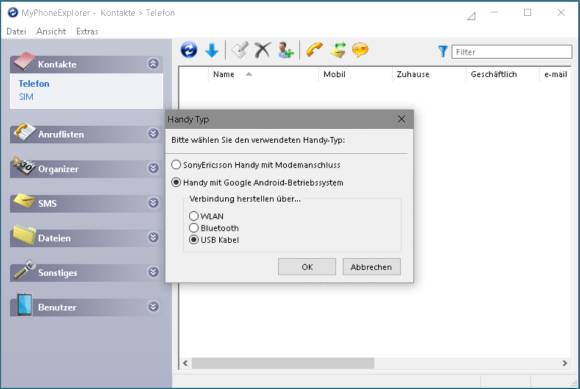580x389 pixels.
Task: Confirm with the OK button
Action: click(x=307, y=267)
